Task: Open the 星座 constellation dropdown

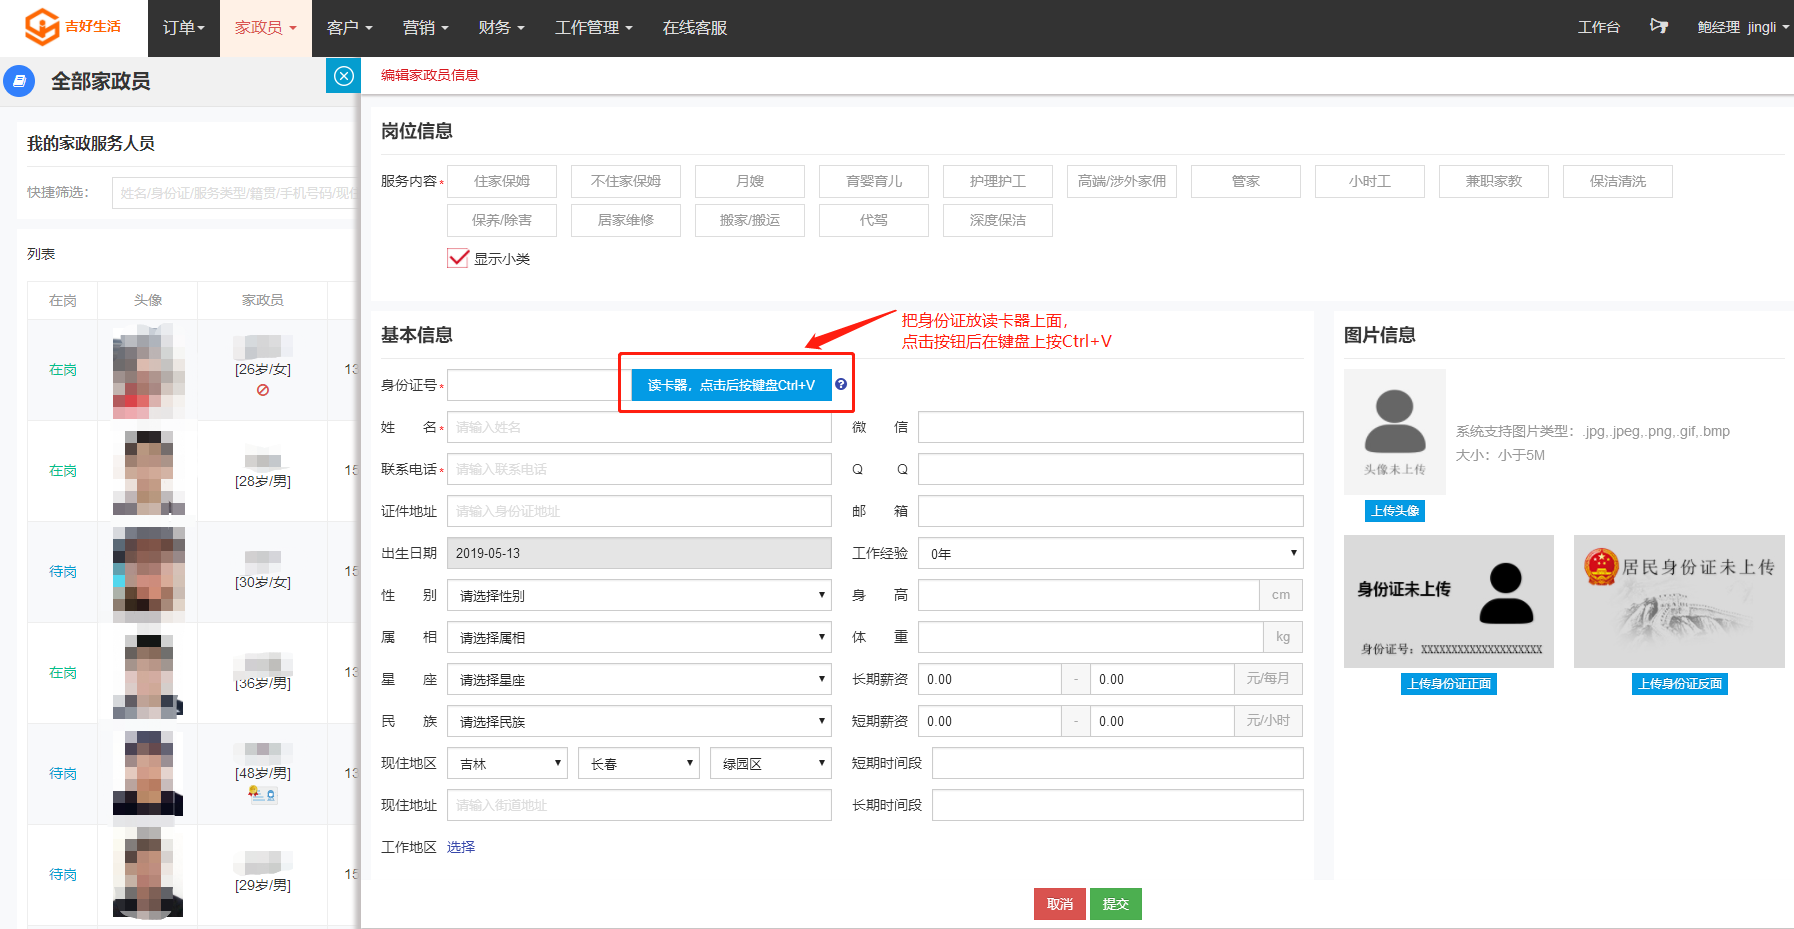Action: [639, 679]
